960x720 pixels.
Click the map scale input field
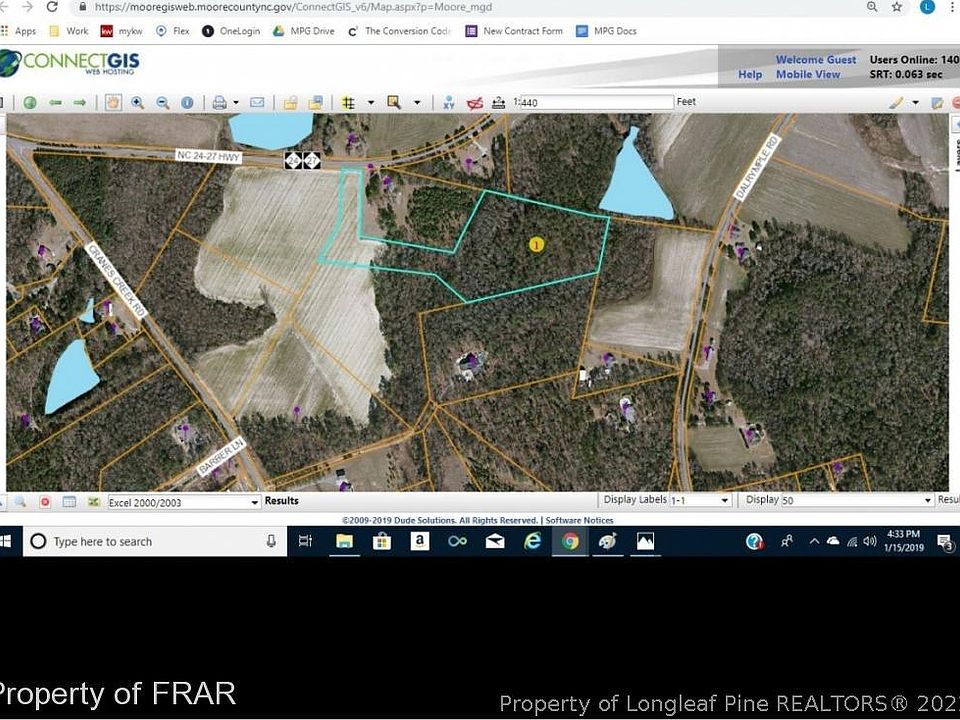point(596,102)
